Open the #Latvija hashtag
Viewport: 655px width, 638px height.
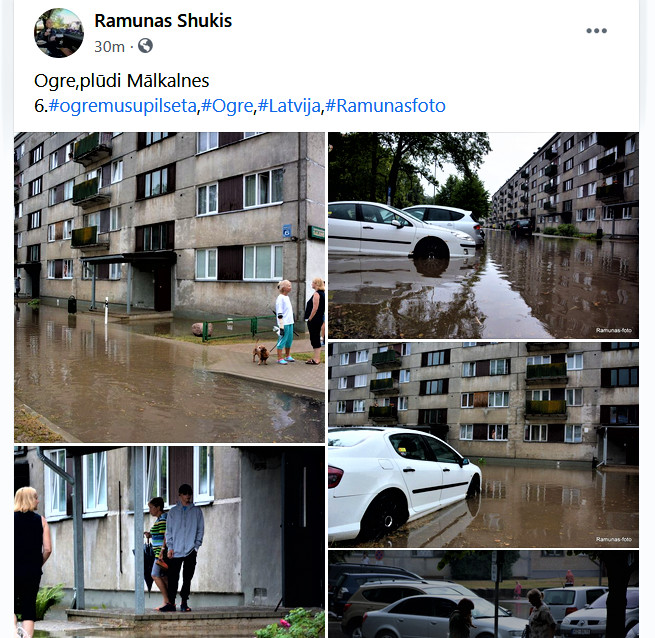click(289, 105)
